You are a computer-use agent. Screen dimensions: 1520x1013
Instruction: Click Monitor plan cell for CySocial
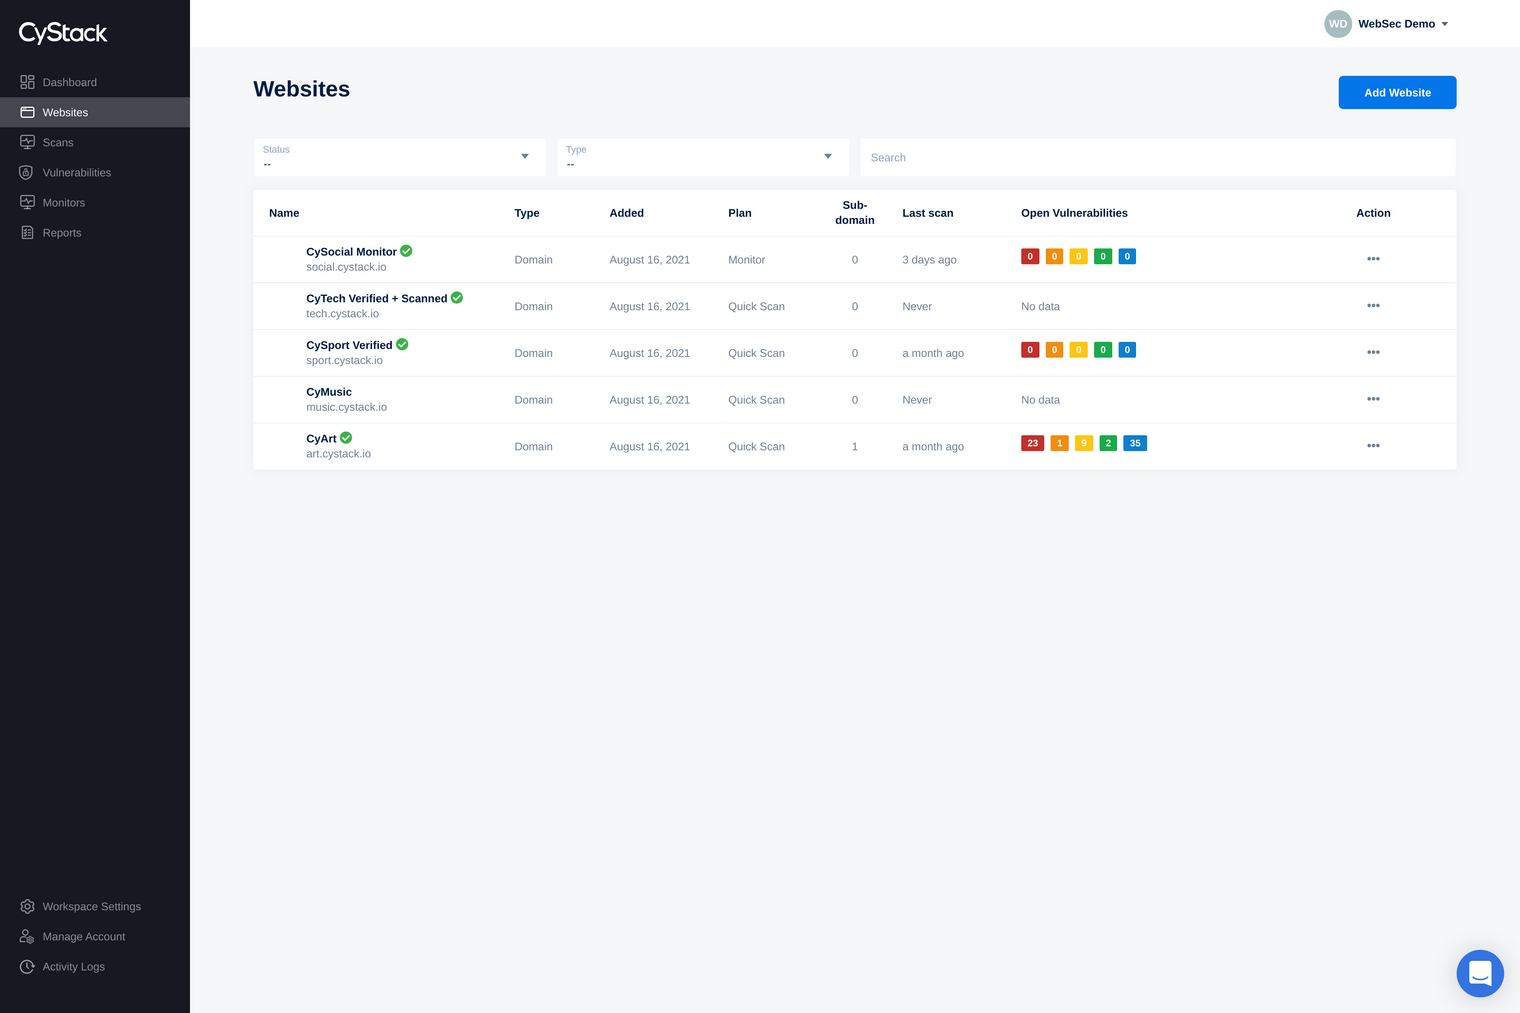746,260
